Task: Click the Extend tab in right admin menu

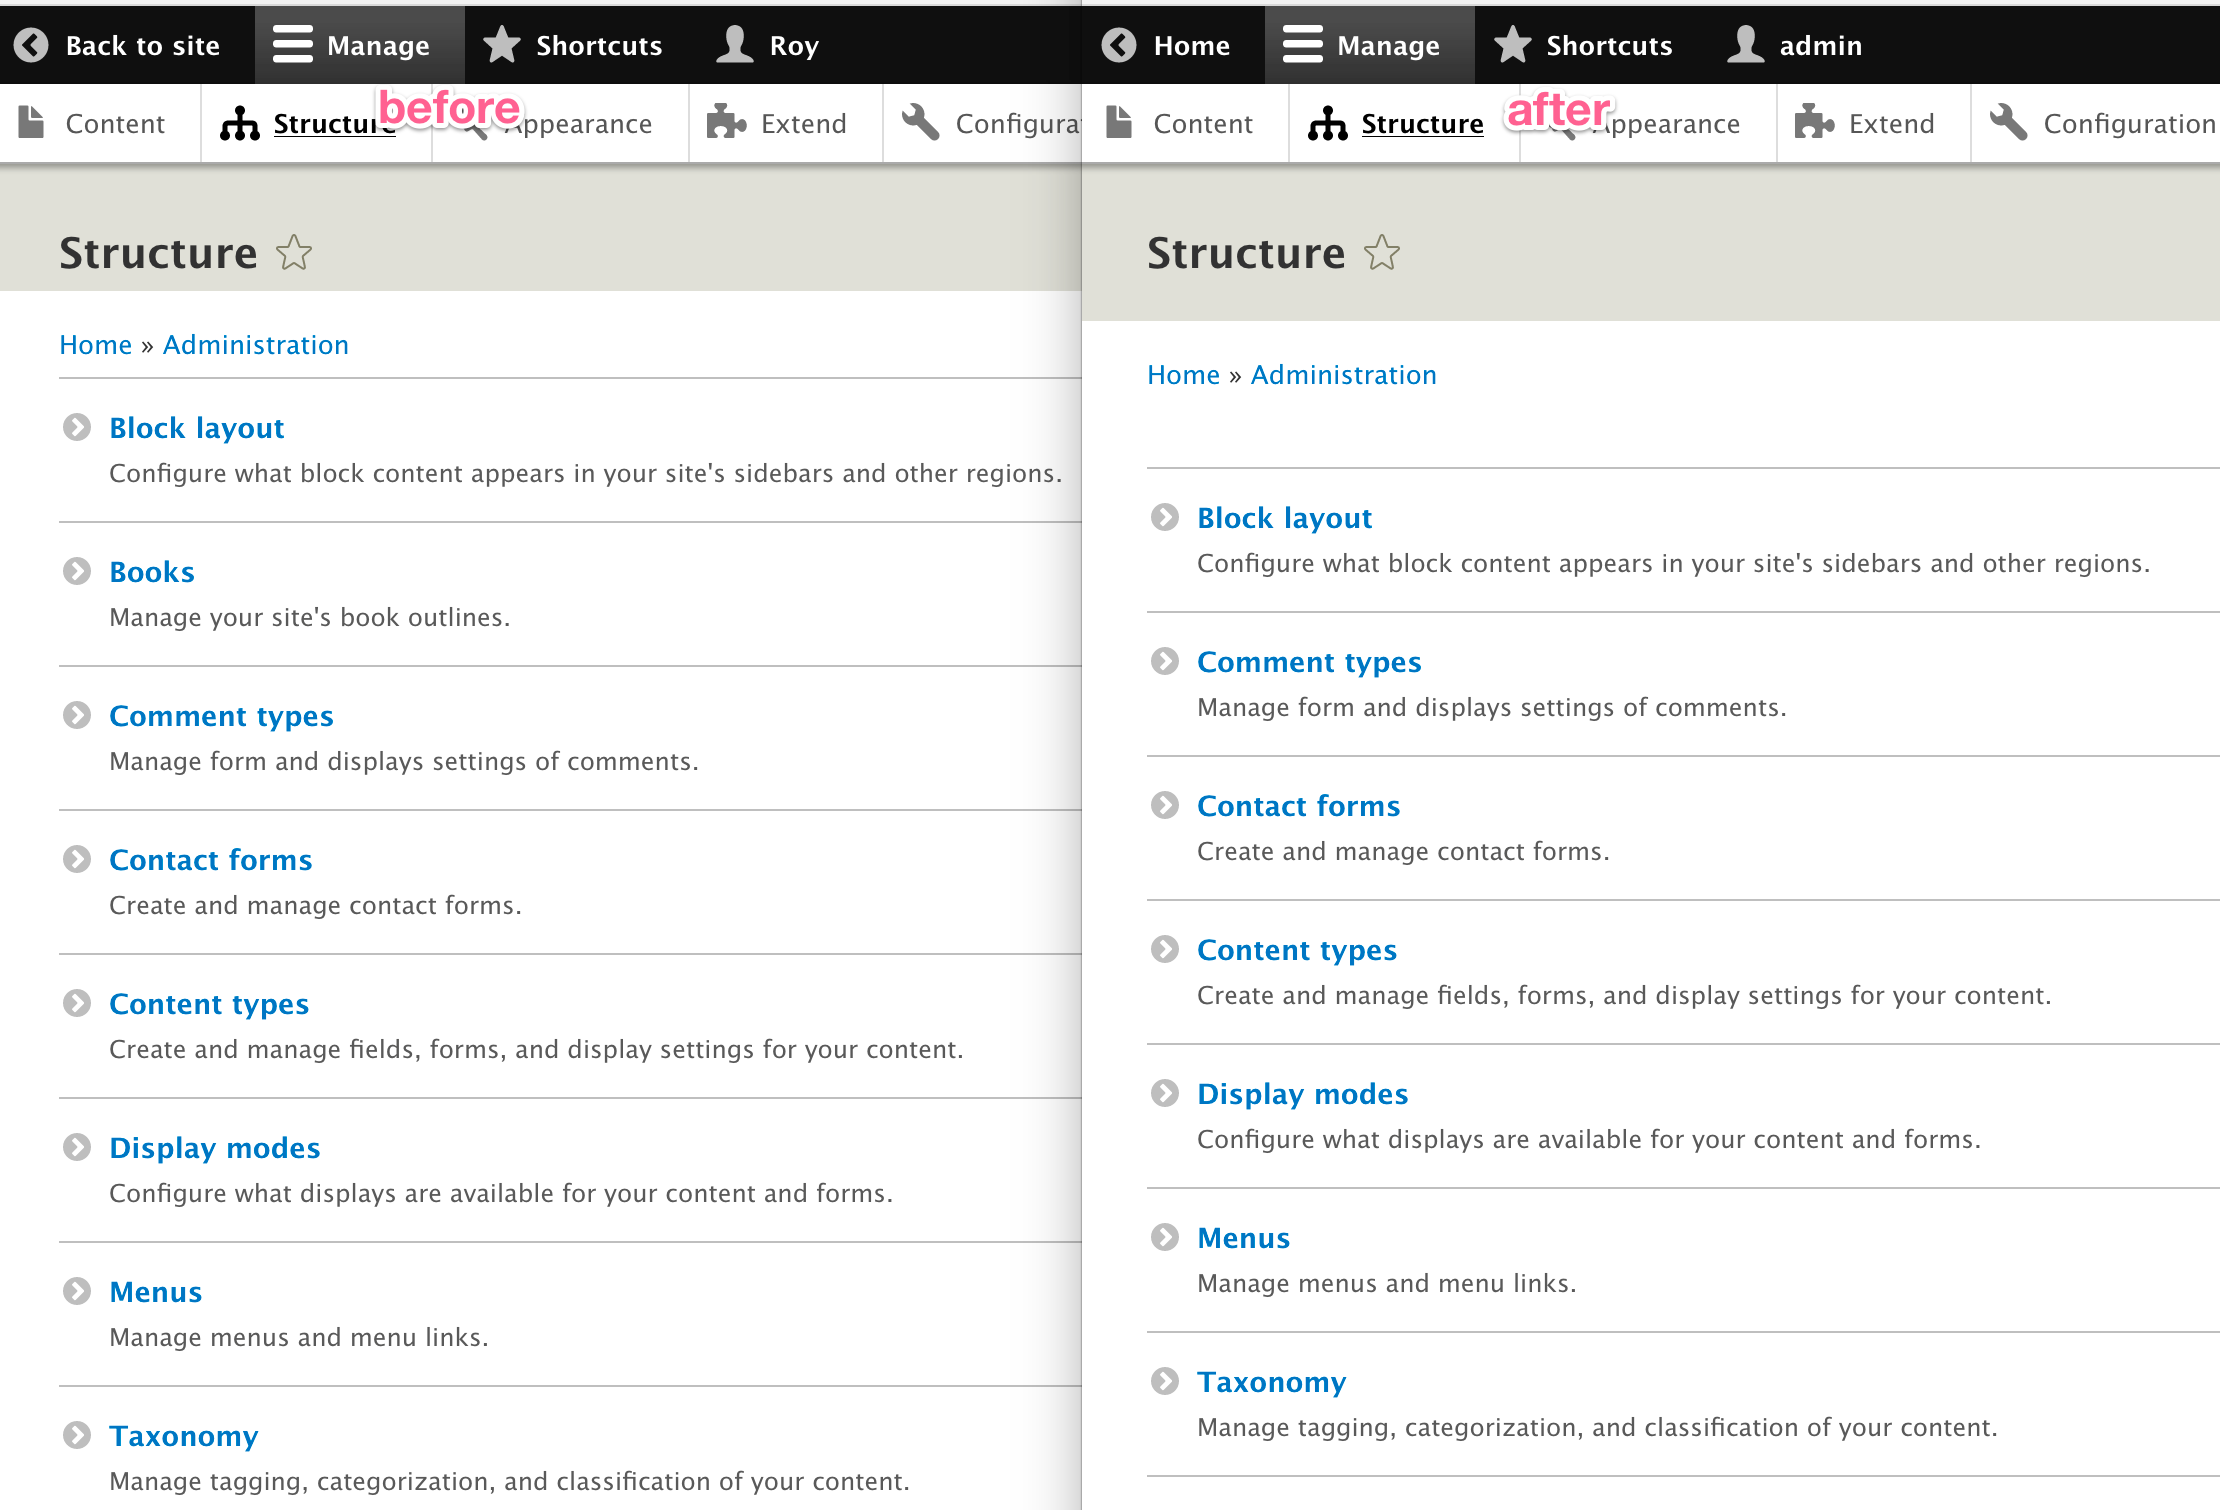Action: point(1890,124)
